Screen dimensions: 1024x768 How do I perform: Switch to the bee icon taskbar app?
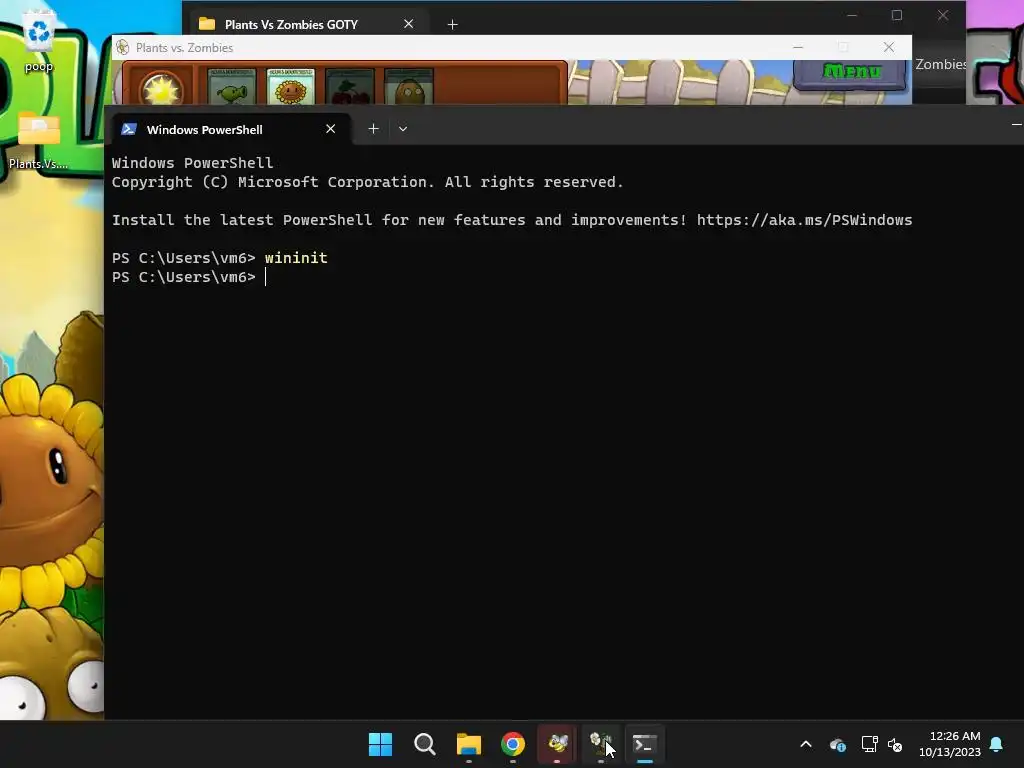point(557,744)
